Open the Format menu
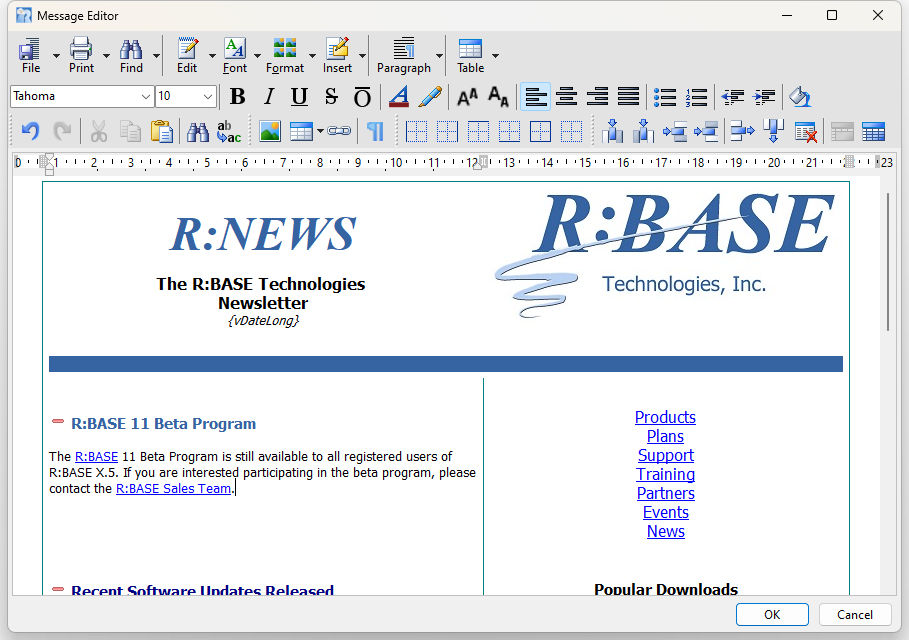 [x=285, y=56]
